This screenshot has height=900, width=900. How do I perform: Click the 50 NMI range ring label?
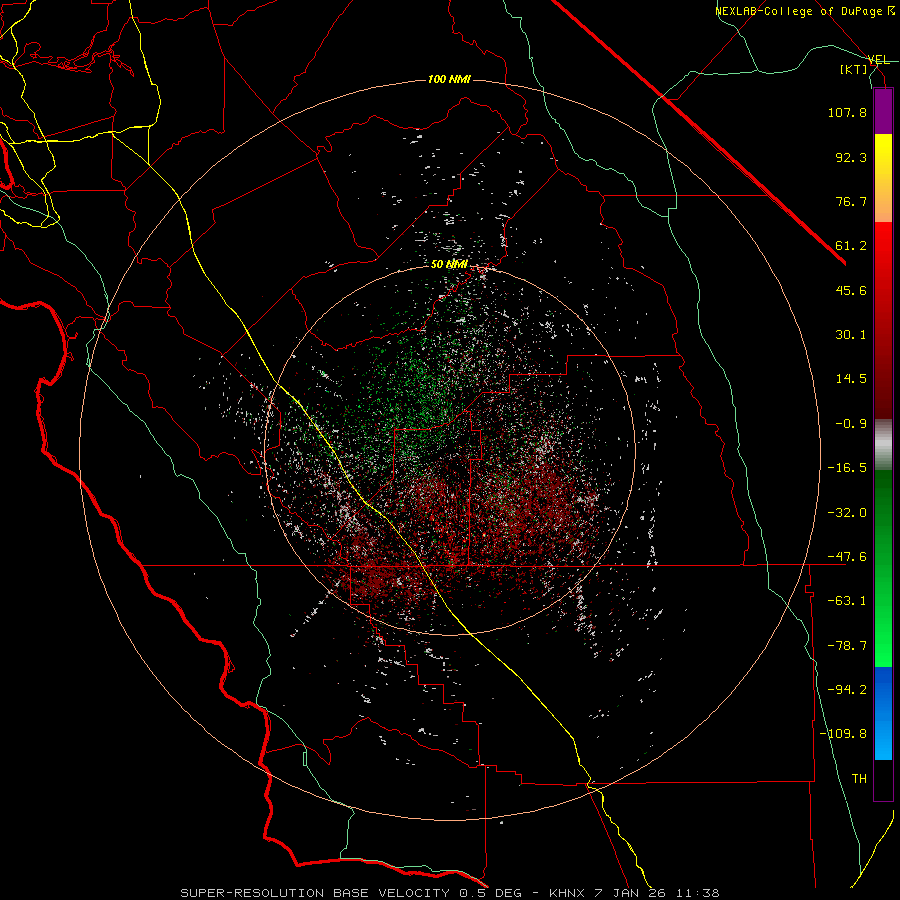tap(449, 264)
